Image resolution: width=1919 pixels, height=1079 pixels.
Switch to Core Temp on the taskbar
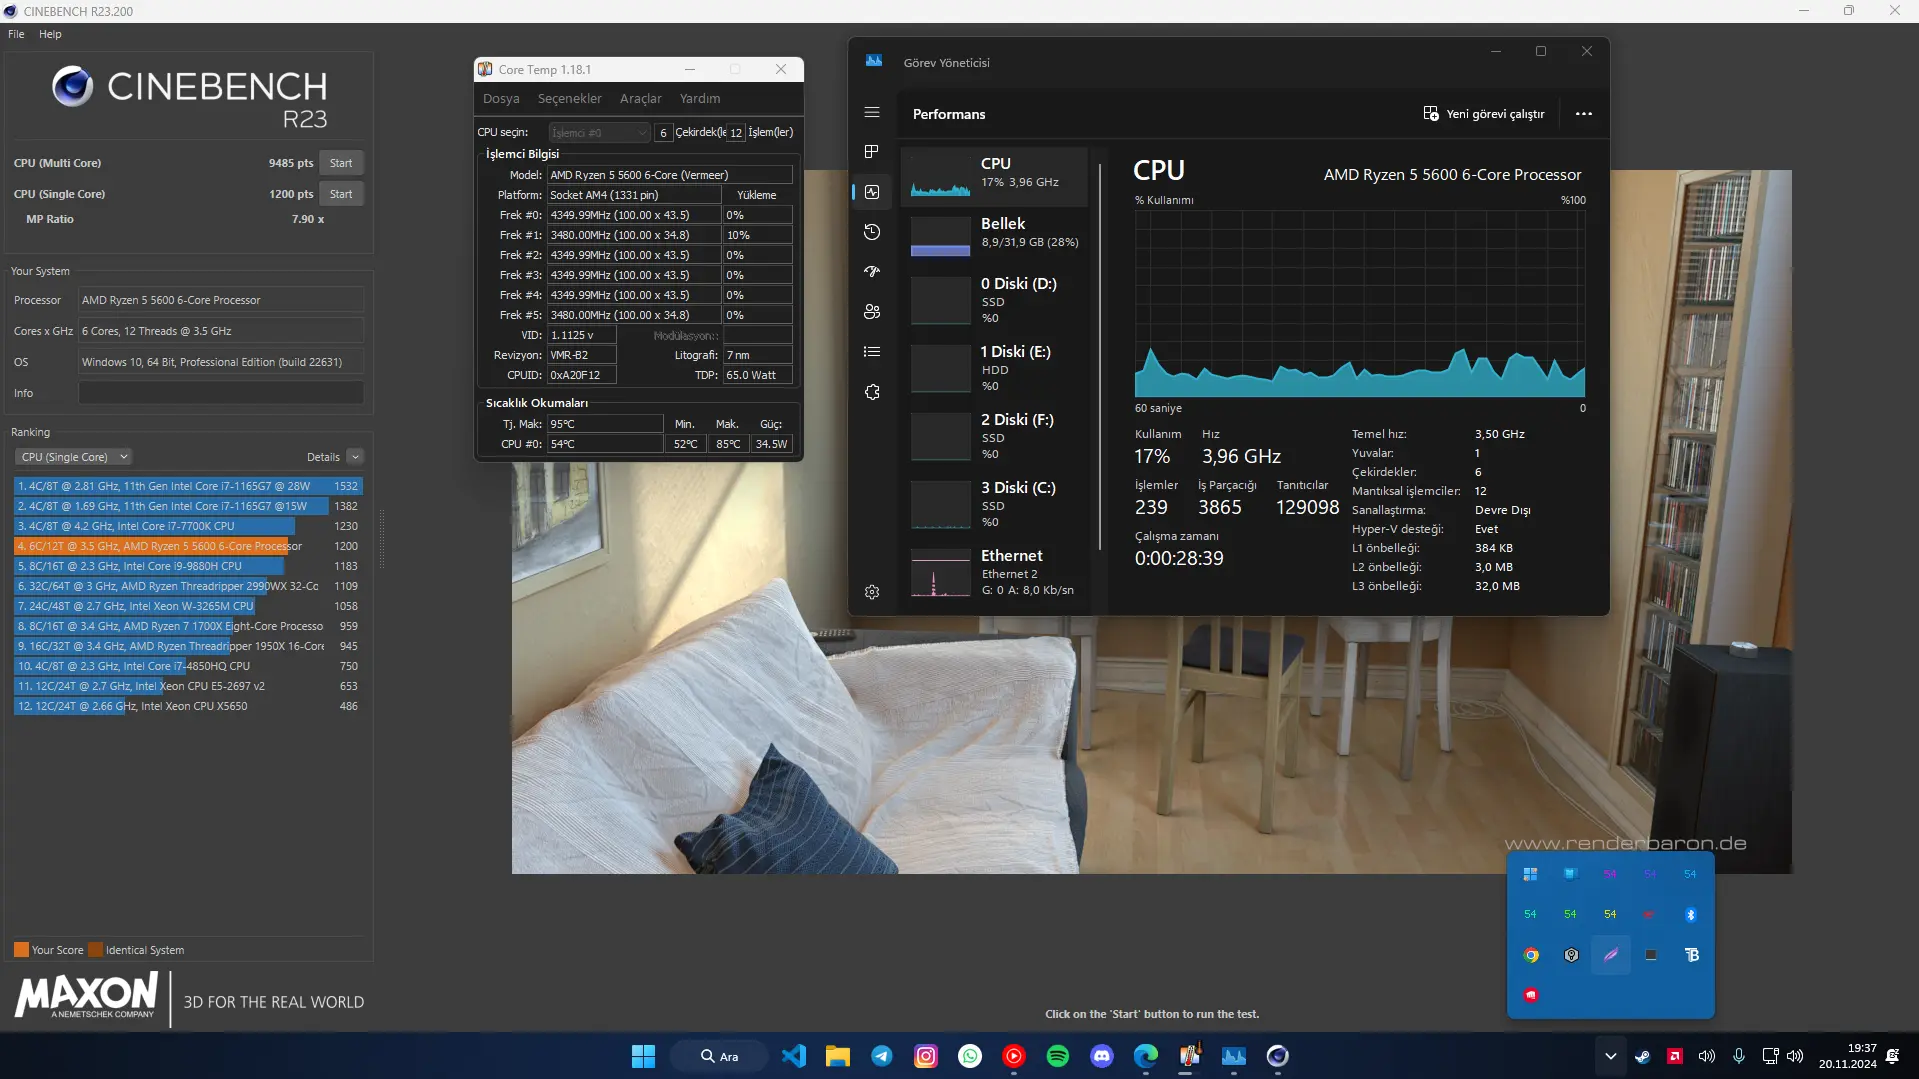[1190, 1056]
